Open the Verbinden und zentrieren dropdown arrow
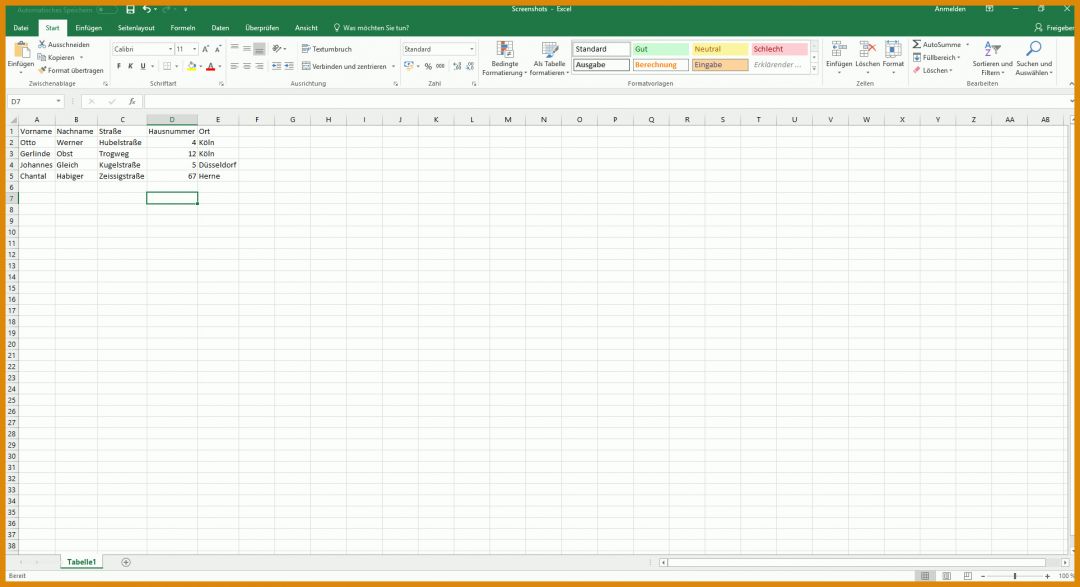 pyautogui.click(x=393, y=66)
